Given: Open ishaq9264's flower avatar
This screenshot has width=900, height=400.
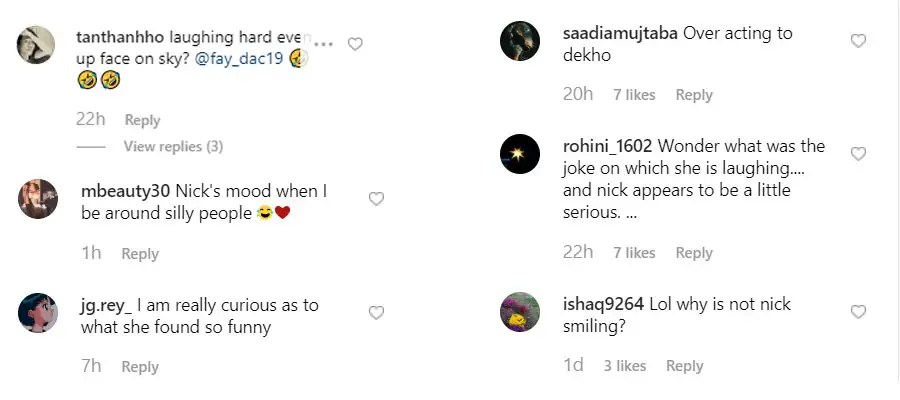Looking at the screenshot, I should click(x=519, y=313).
